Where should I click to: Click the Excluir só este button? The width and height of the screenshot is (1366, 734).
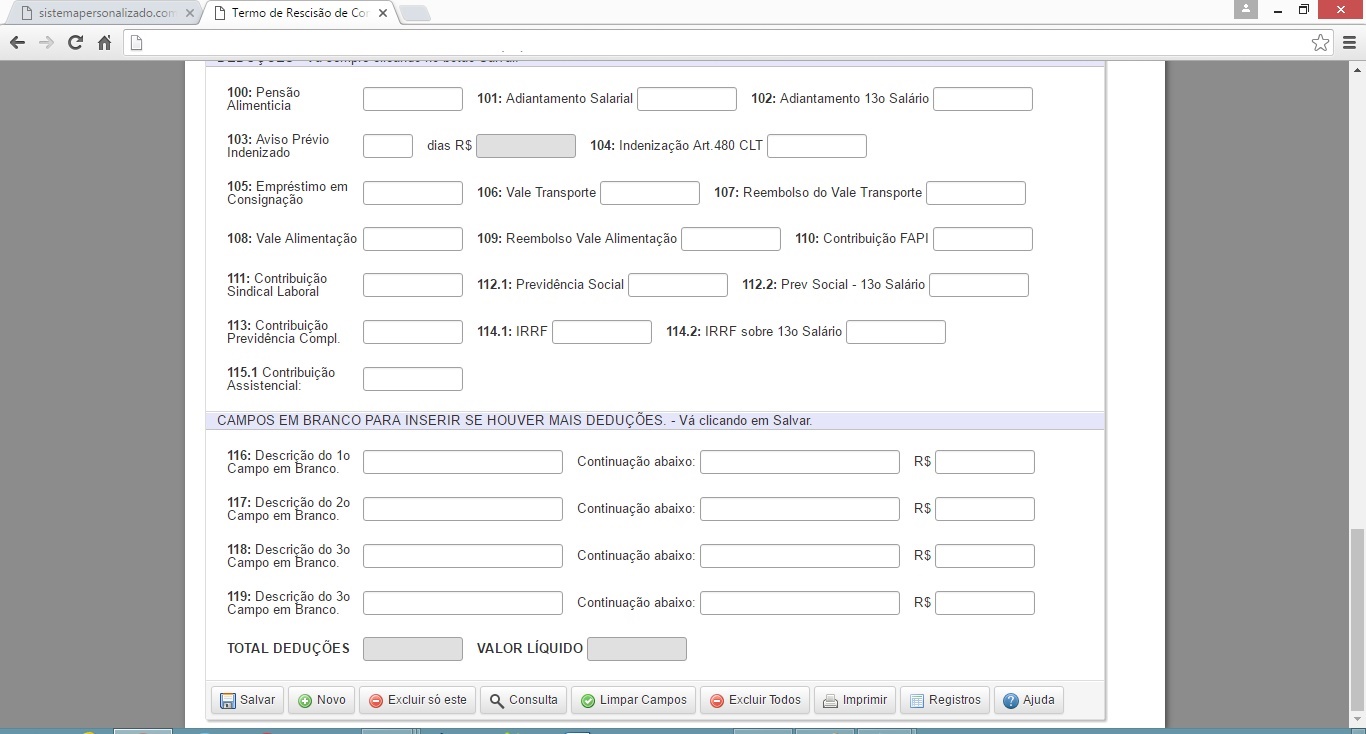417,700
